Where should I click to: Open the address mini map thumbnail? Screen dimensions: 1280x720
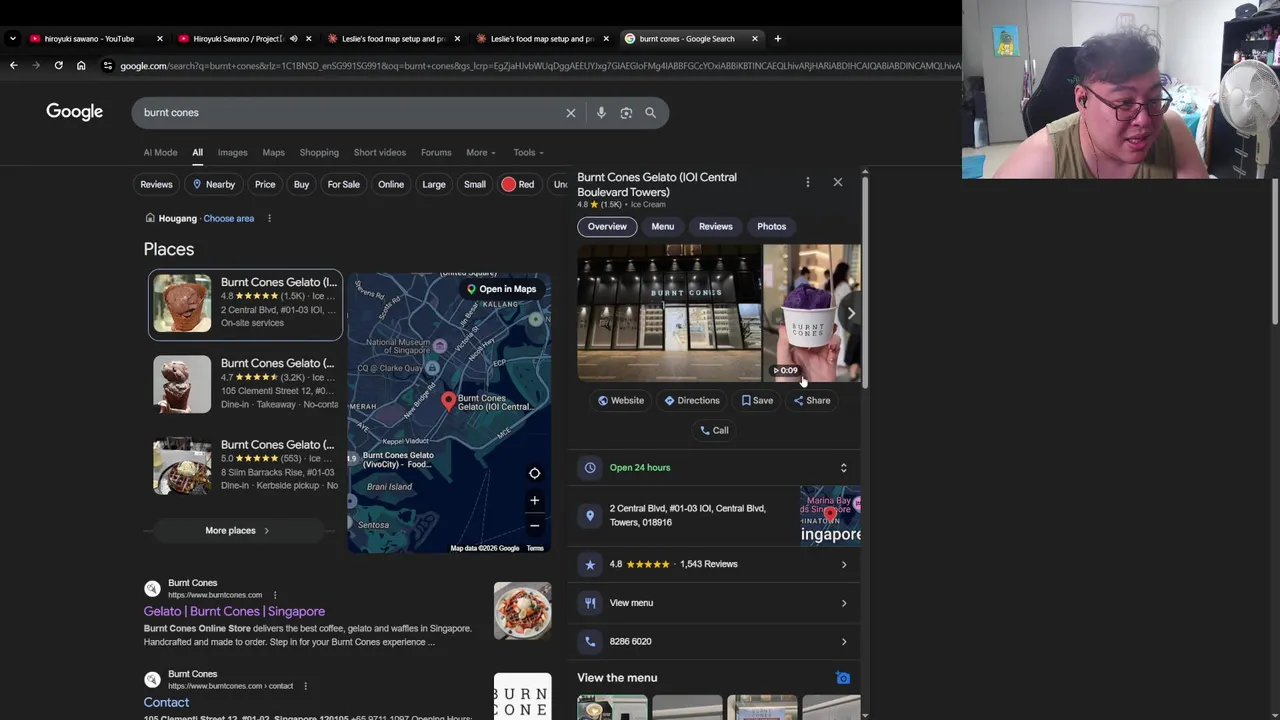[x=830, y=515]
